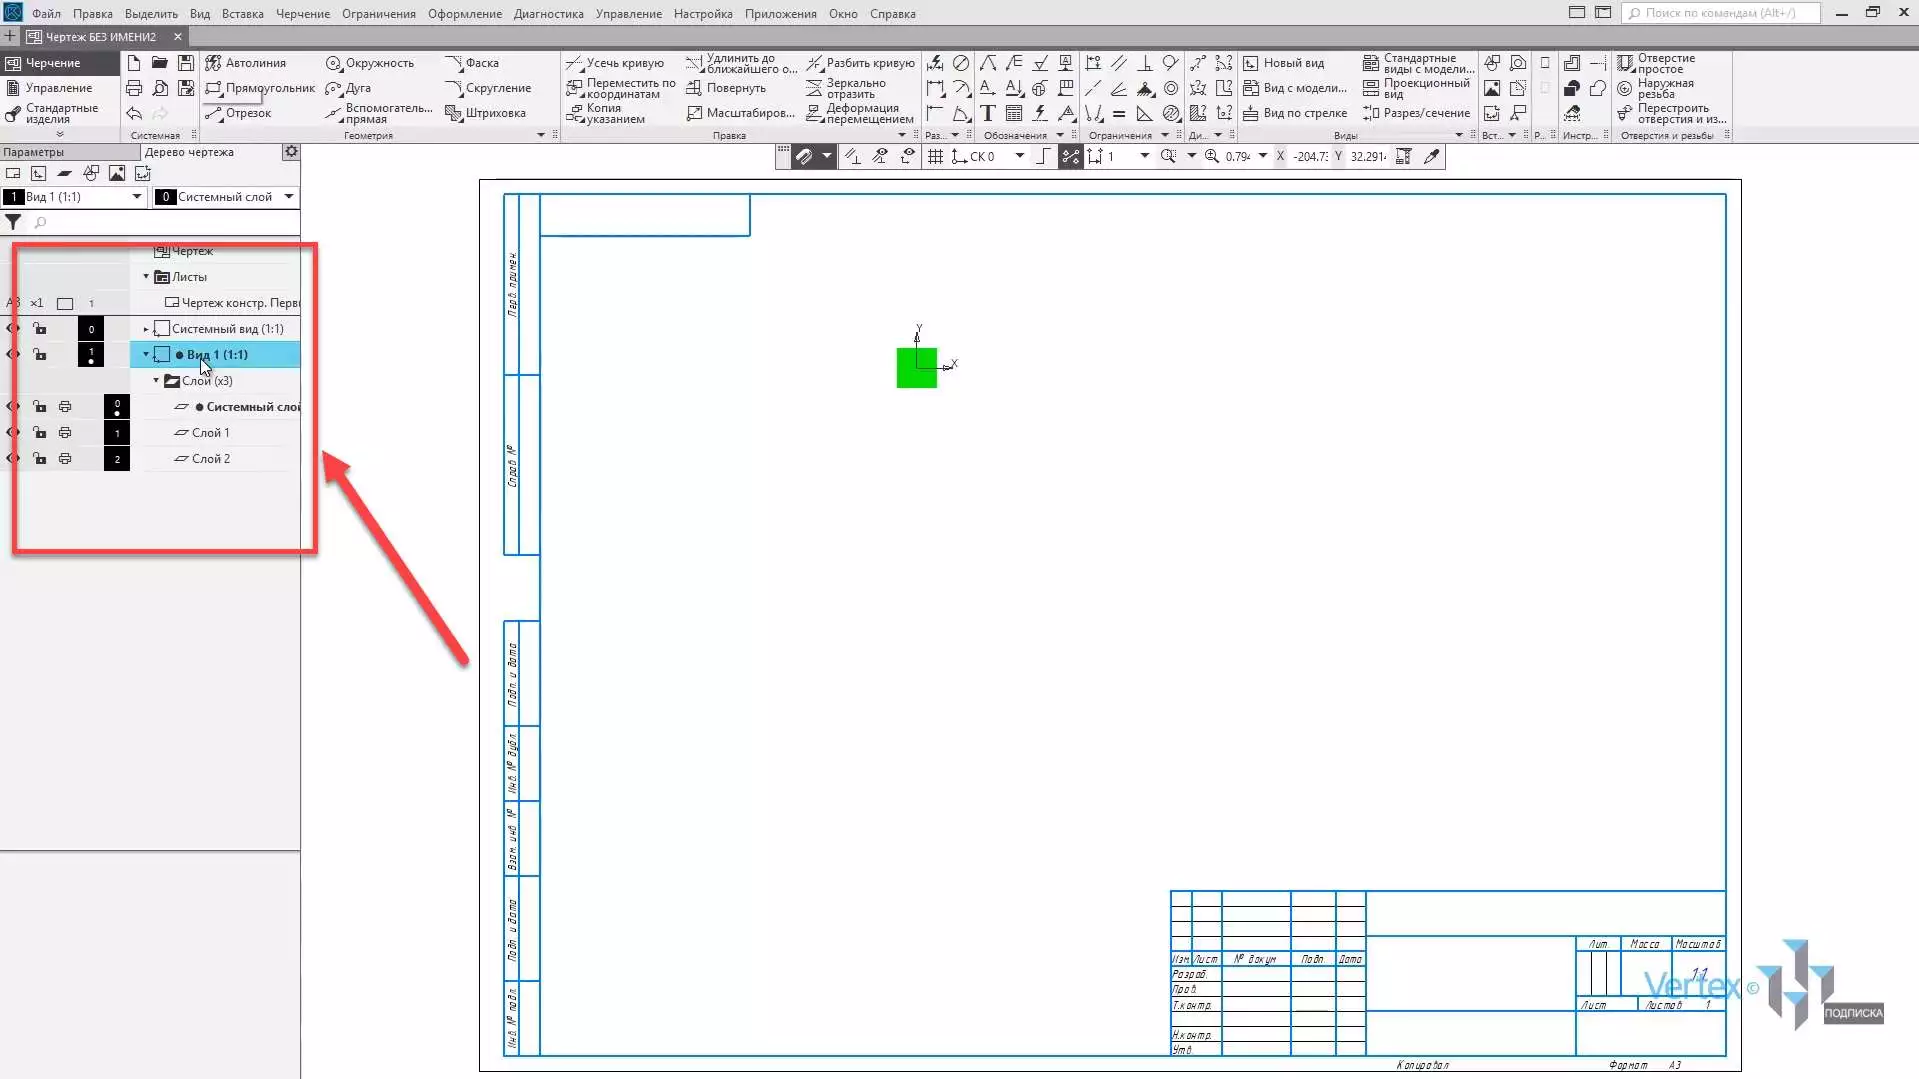Select the Автолиния tool
Screen dimensions: 1919x1079
click(x=246, y=63)
